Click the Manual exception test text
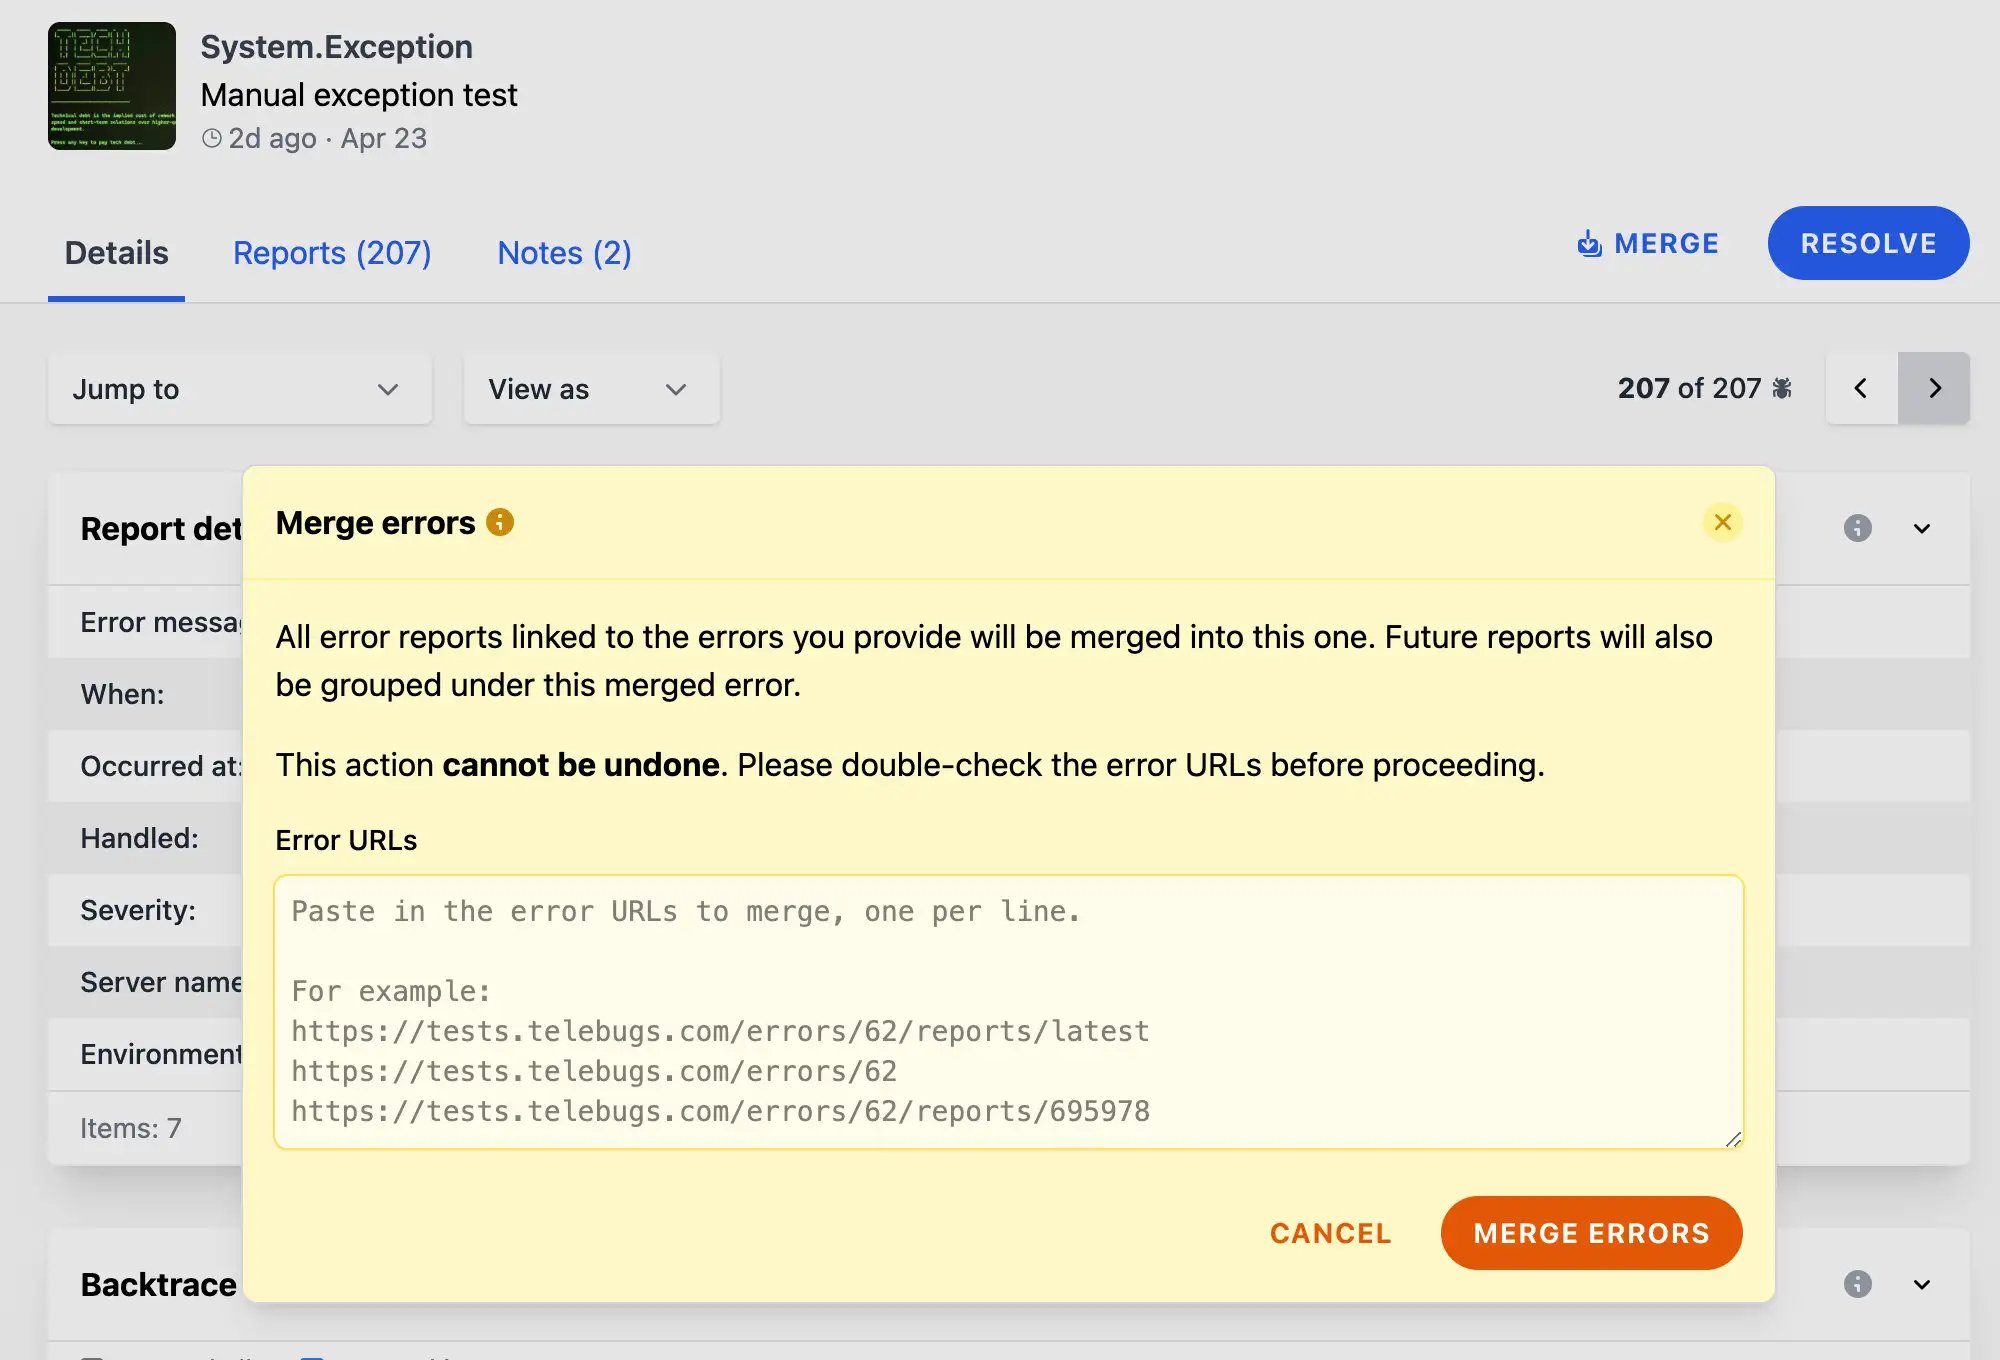 pyautogui.click(x=359, y=95)
